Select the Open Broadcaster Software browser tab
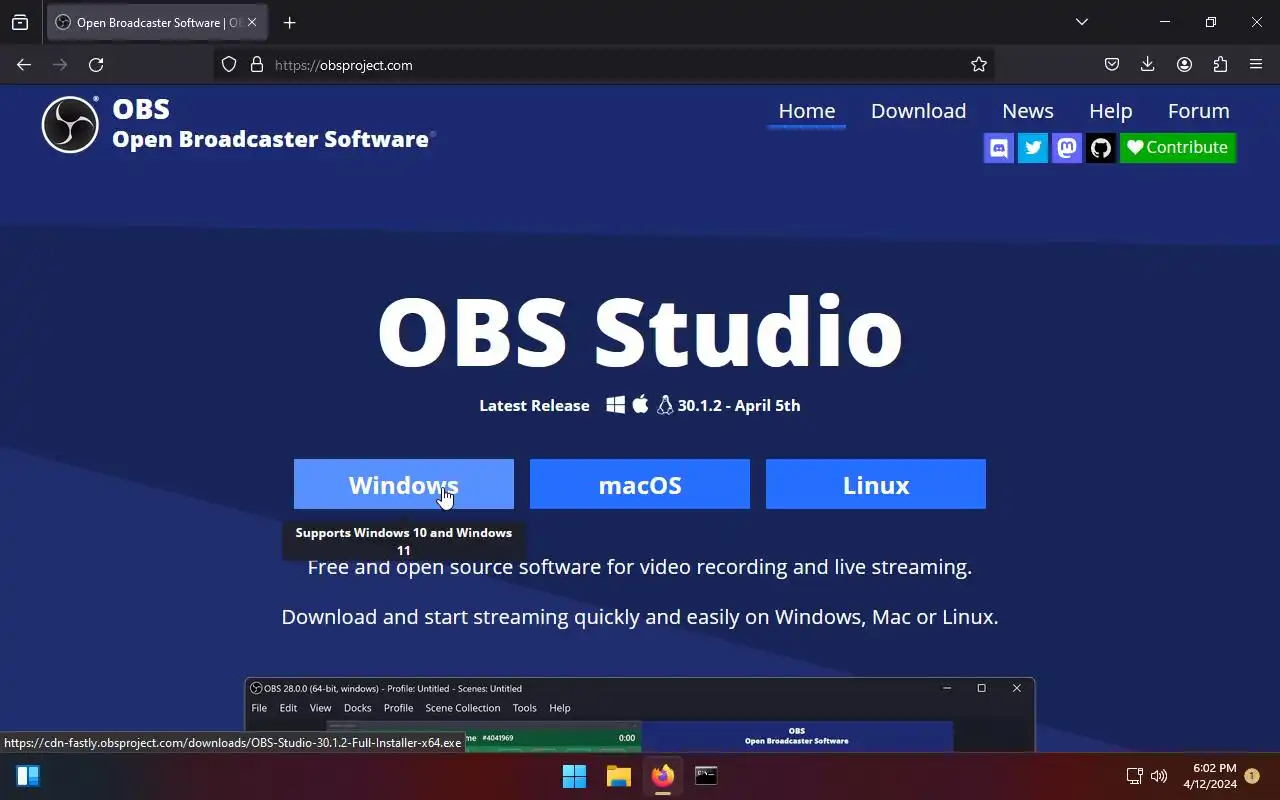The image size is (1280, 800). (157, 22)
